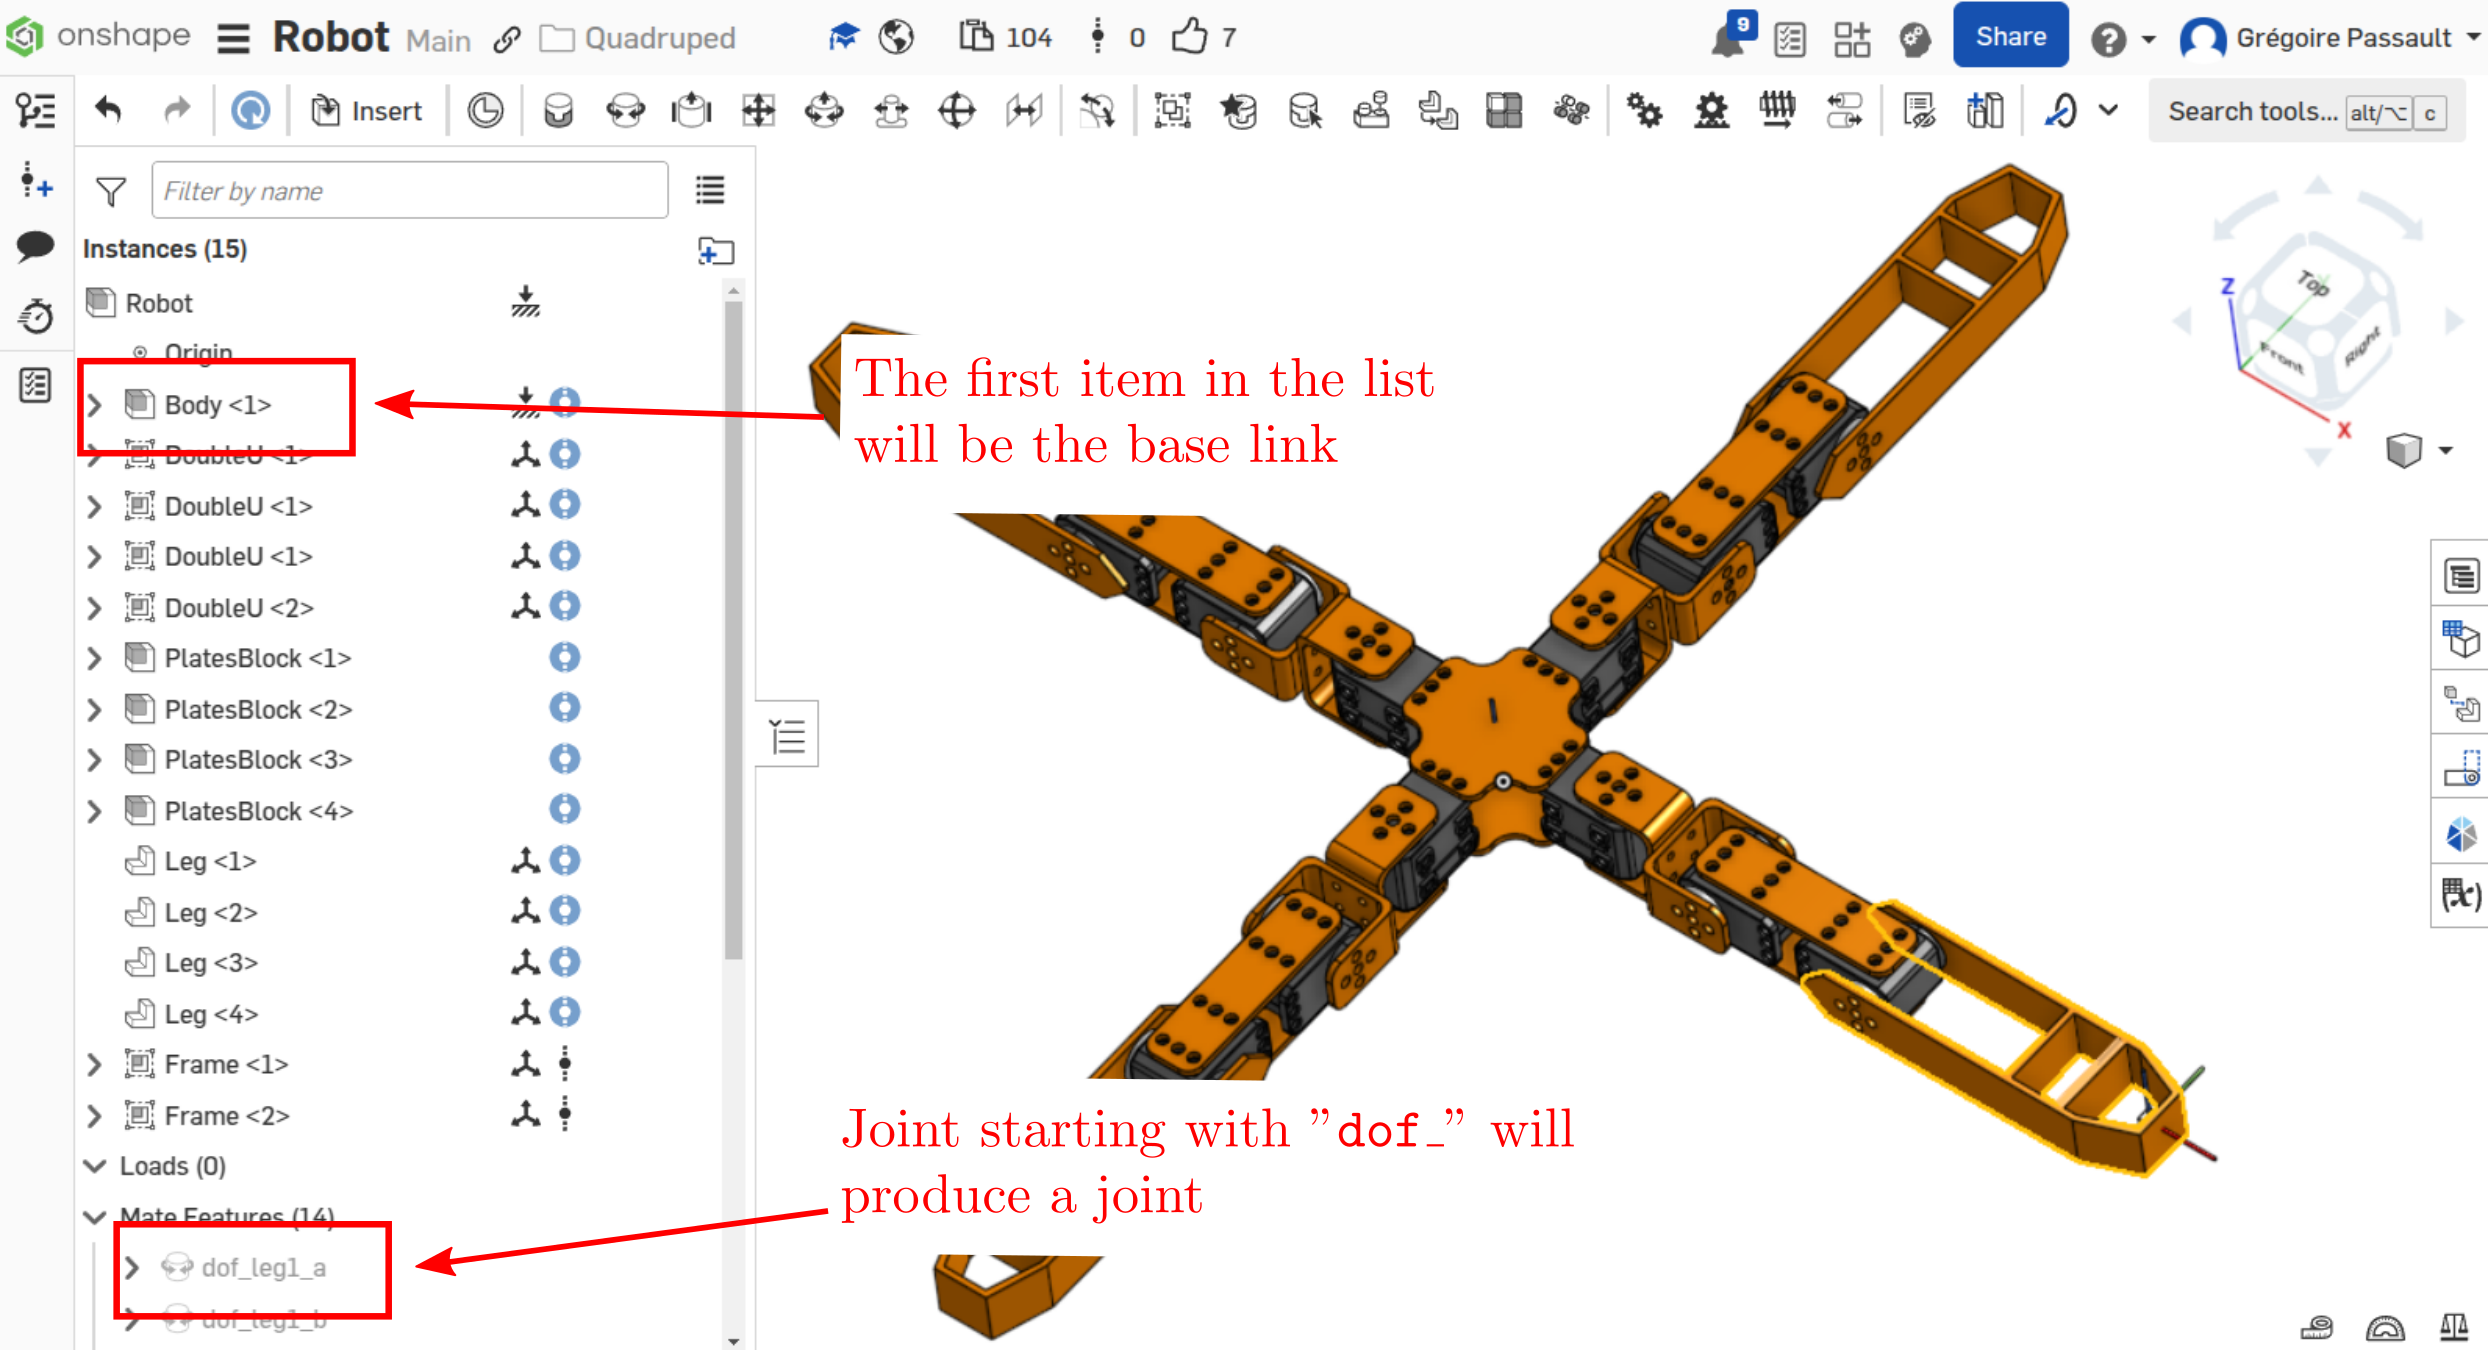Click the Insert button

pyautogui.click(x=367, y=111)
